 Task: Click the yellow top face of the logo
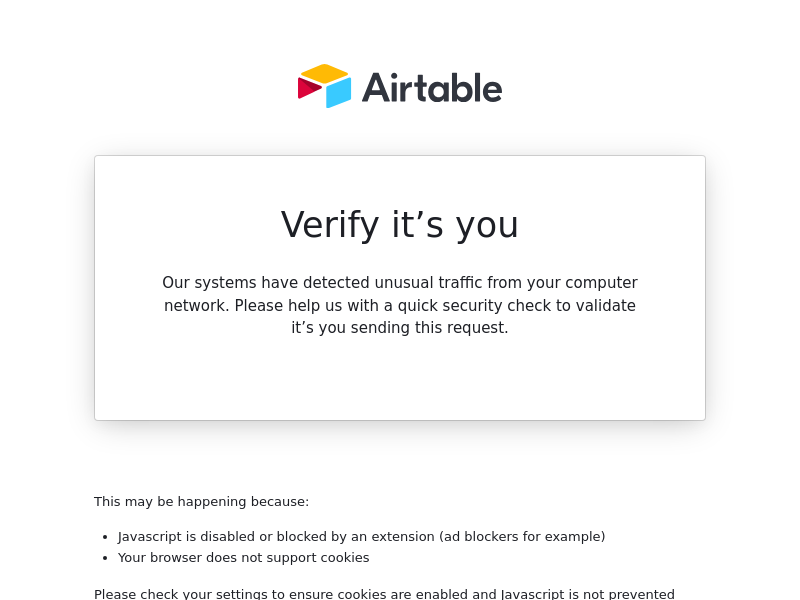pyautogui.click(x=324, y=73)
